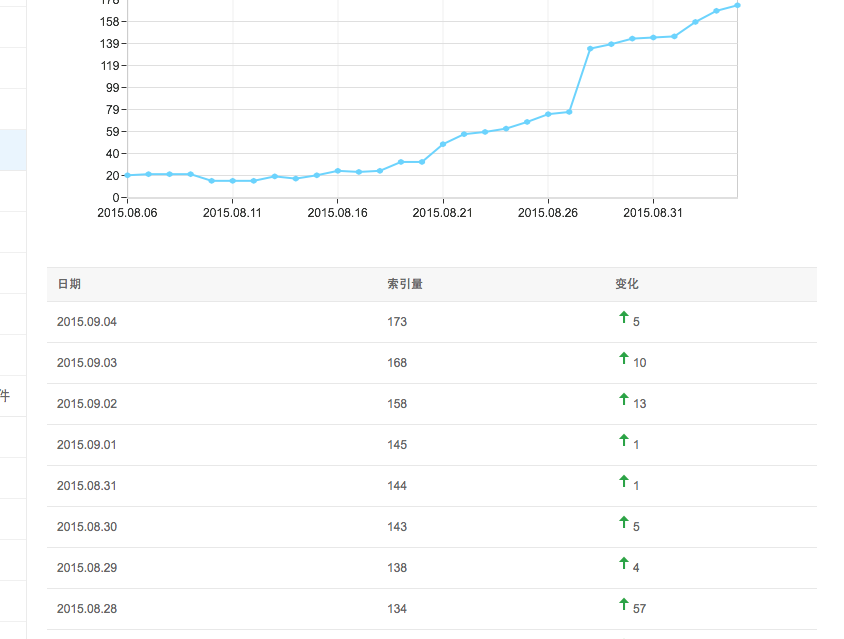Click the 日期 column header
This screenshot has height=639, width=844.
69,284
